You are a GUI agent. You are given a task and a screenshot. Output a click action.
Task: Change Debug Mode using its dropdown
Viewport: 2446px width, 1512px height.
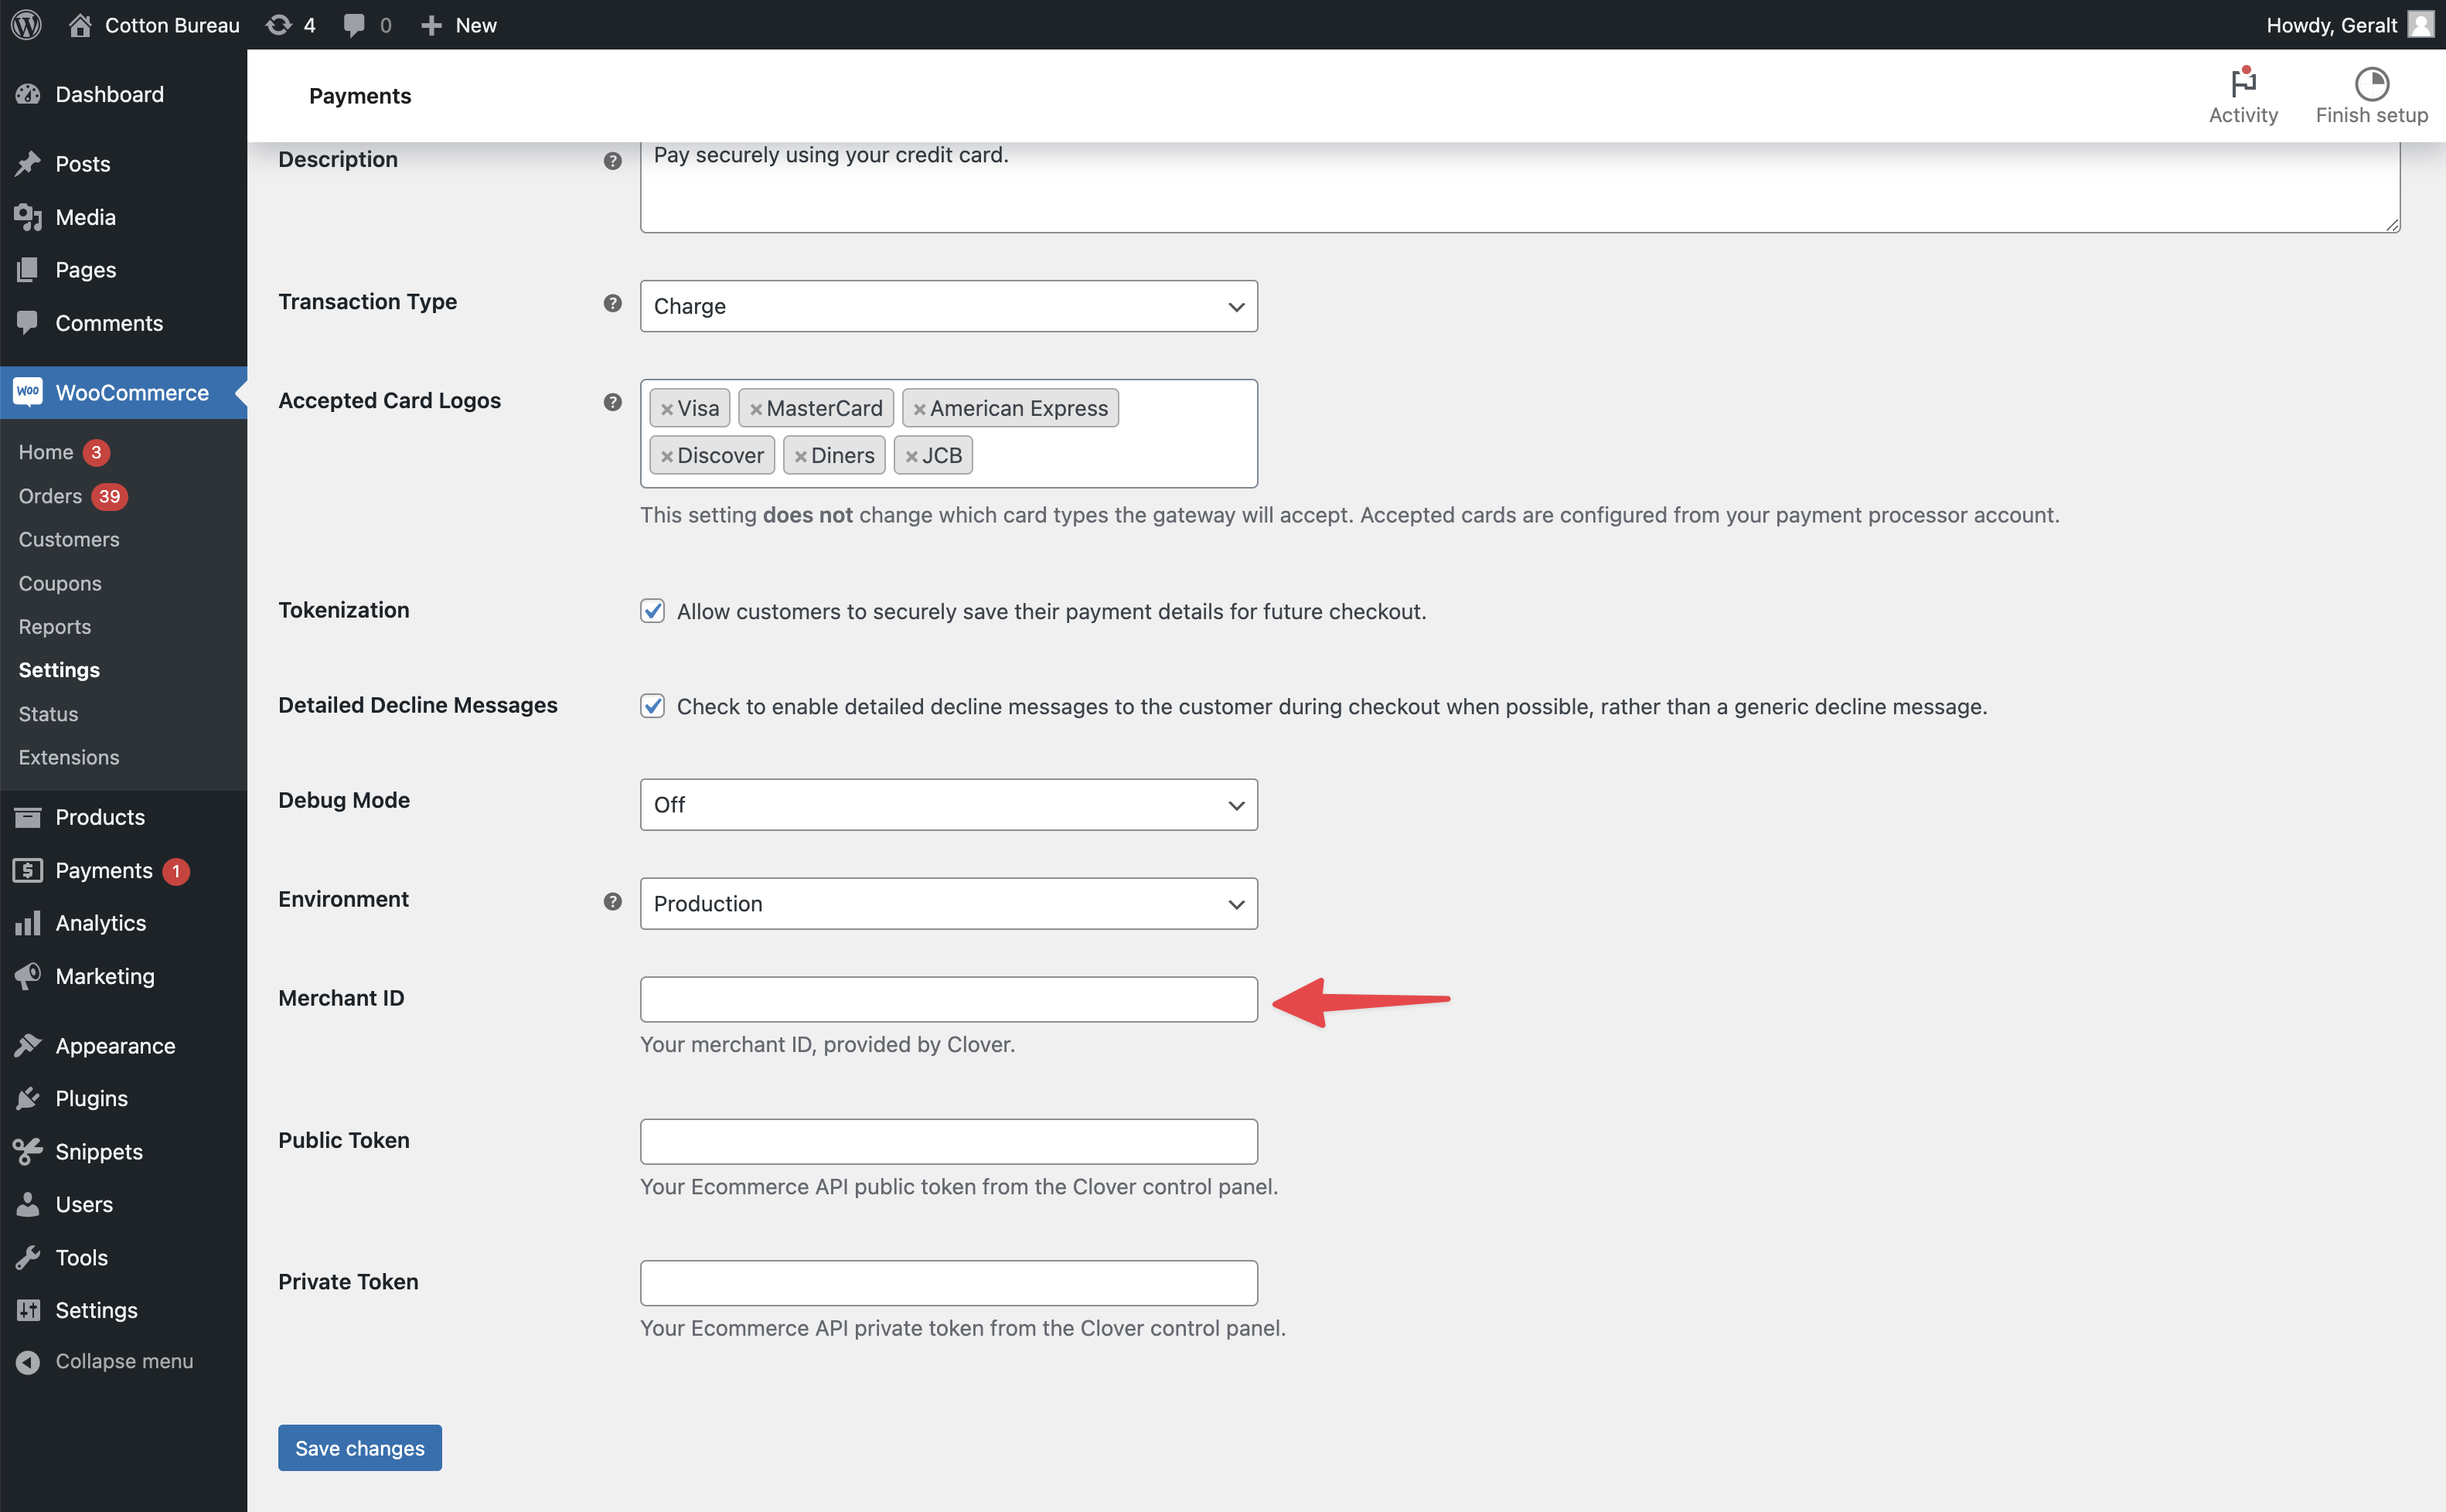[x=948, y=804]
